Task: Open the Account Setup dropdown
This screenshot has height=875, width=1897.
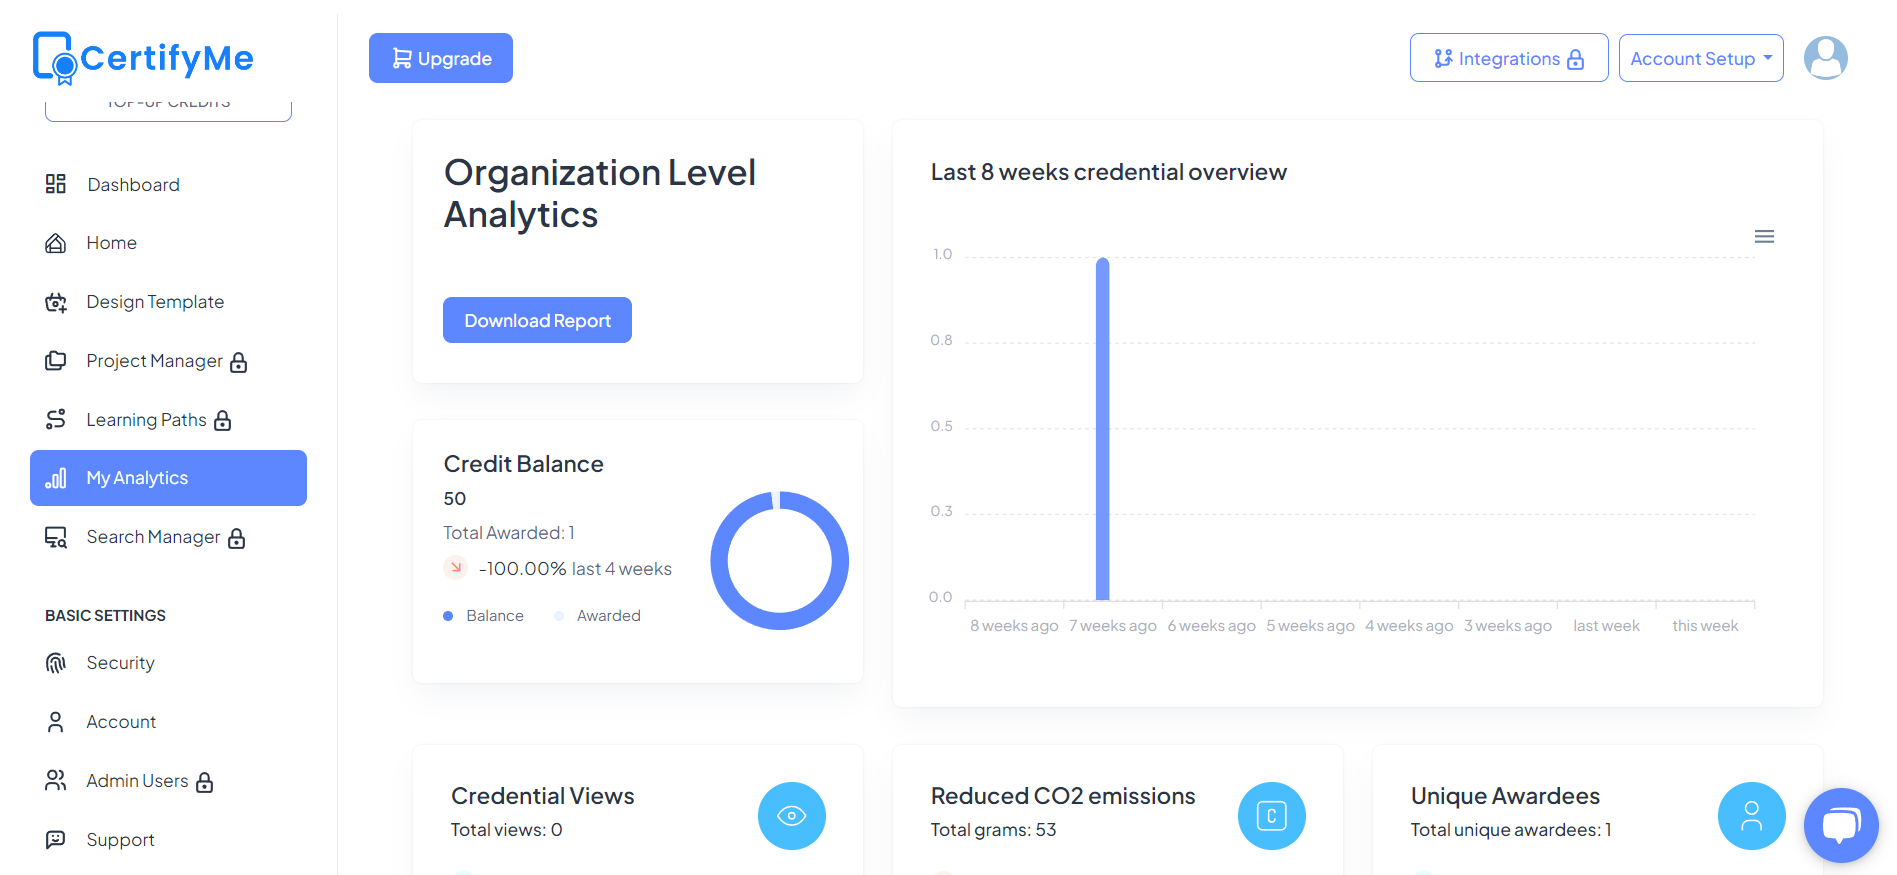Action: point(1701,58)
